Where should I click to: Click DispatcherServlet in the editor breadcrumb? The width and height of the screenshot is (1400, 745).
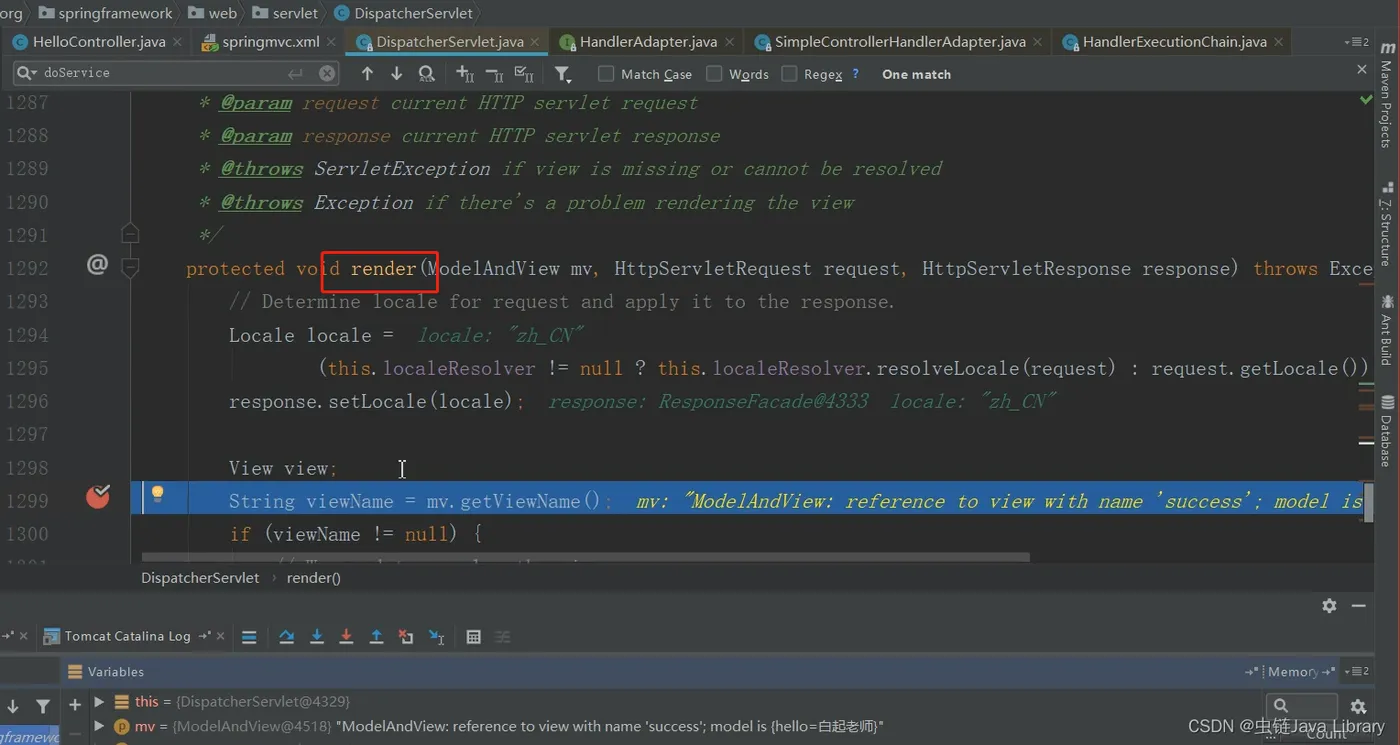(200, 578)
